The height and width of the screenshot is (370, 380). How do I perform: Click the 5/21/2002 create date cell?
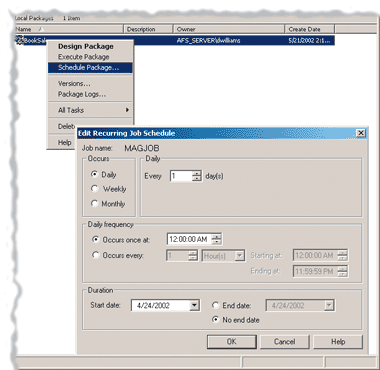tap(309, 41)
